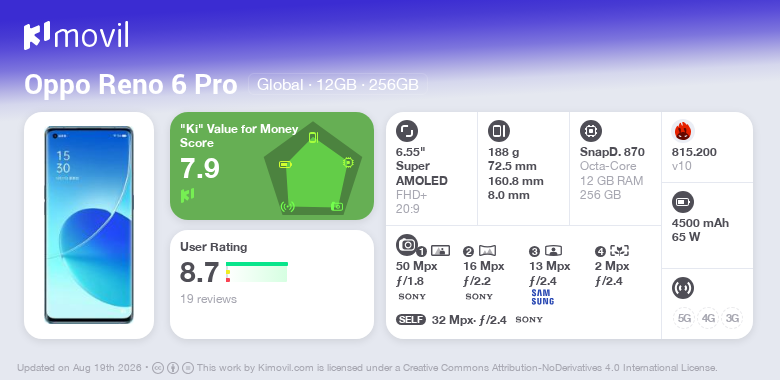The image size is (780, 380).
Task: Click the display size icon
Action: pyautogui.click(x=407, y=131)
